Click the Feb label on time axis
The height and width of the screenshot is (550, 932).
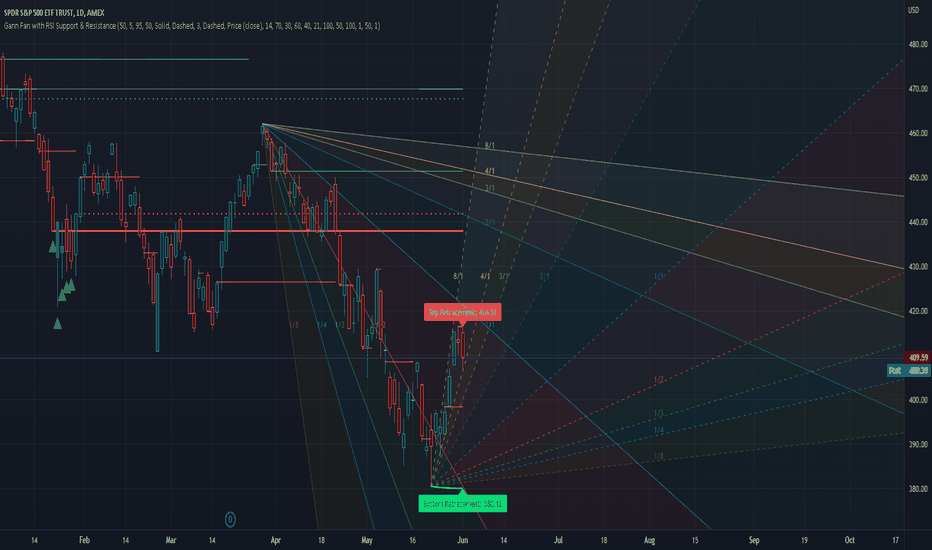pyautogui.click(x=84, y=540)
